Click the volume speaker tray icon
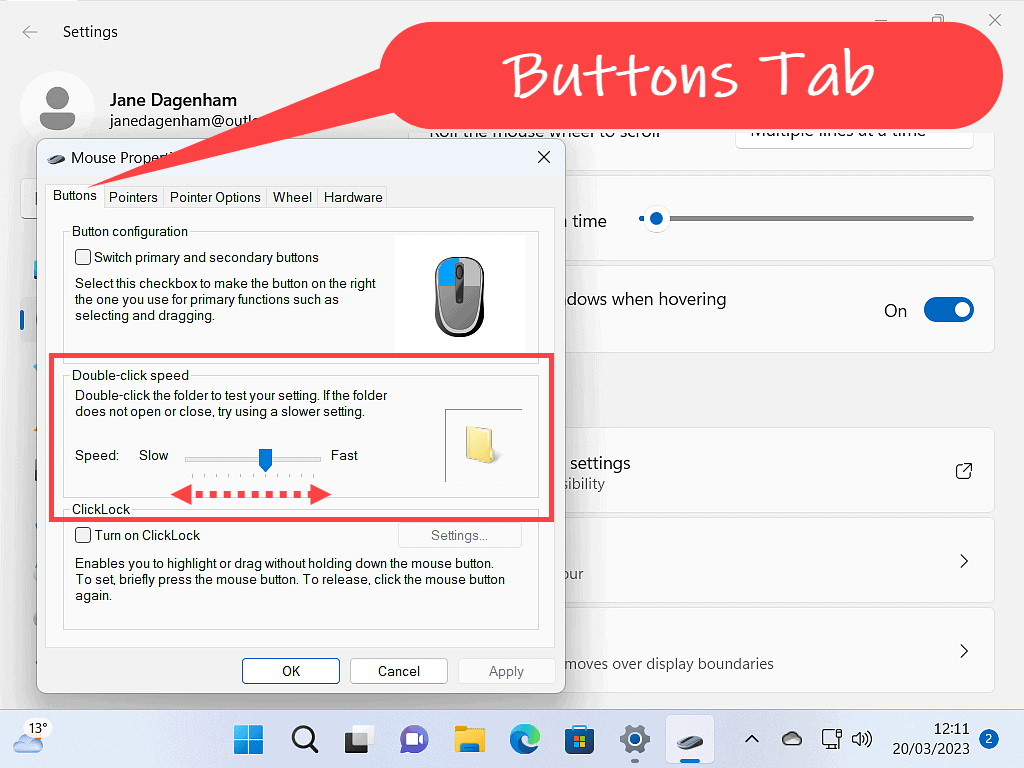This screenshot has height=768, width=1024. click(x=861, y=739)
